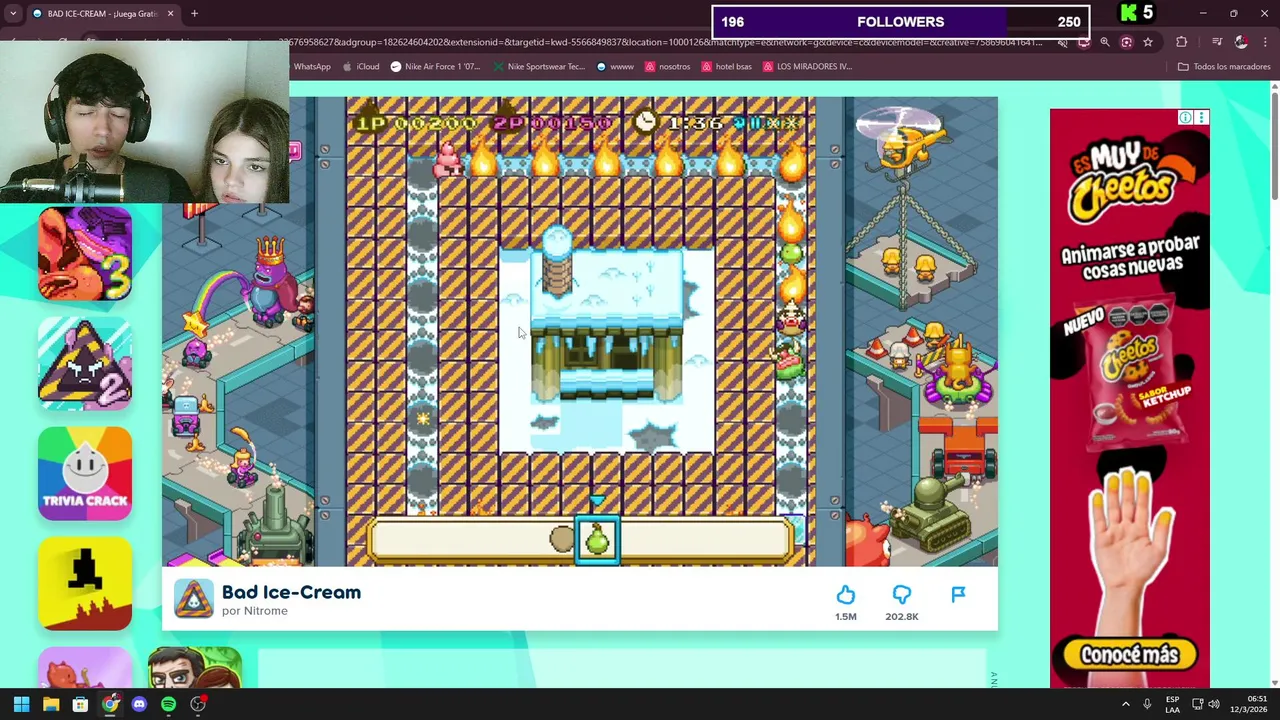Open Discord from the taskbar
Screen dimensions: 1280x720
(x=139, y=704)
